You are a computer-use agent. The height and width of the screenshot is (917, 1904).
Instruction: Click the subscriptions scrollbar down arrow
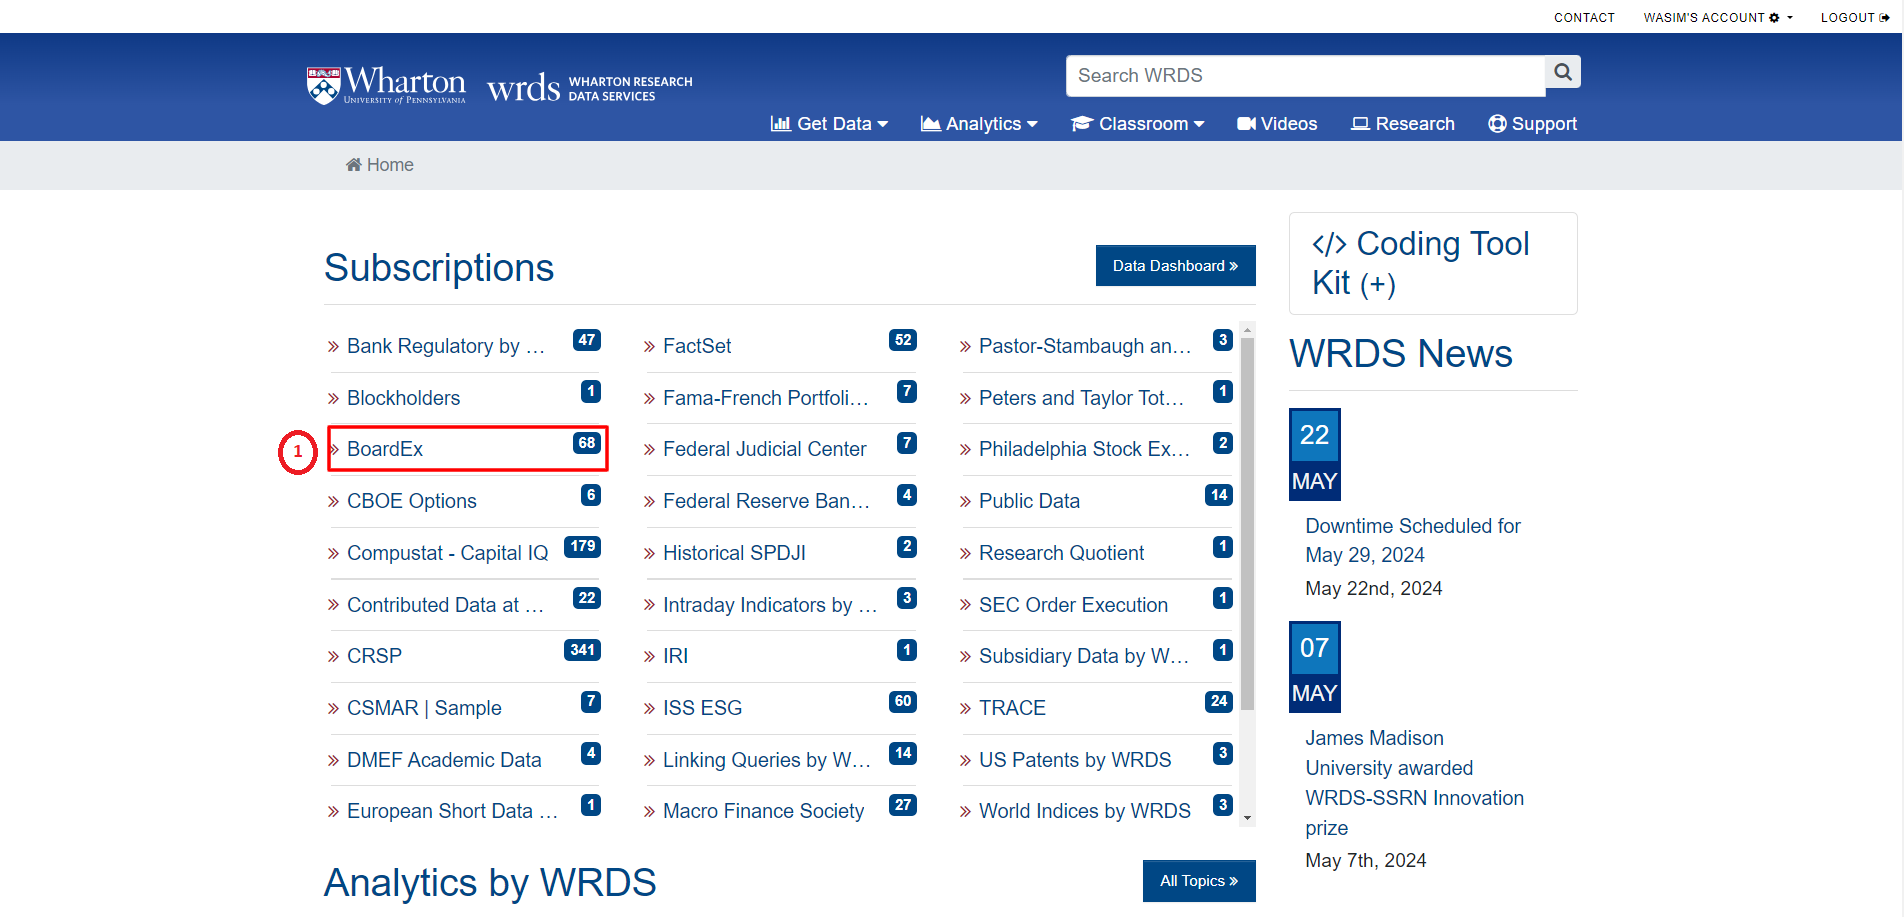coord(1247,818)
